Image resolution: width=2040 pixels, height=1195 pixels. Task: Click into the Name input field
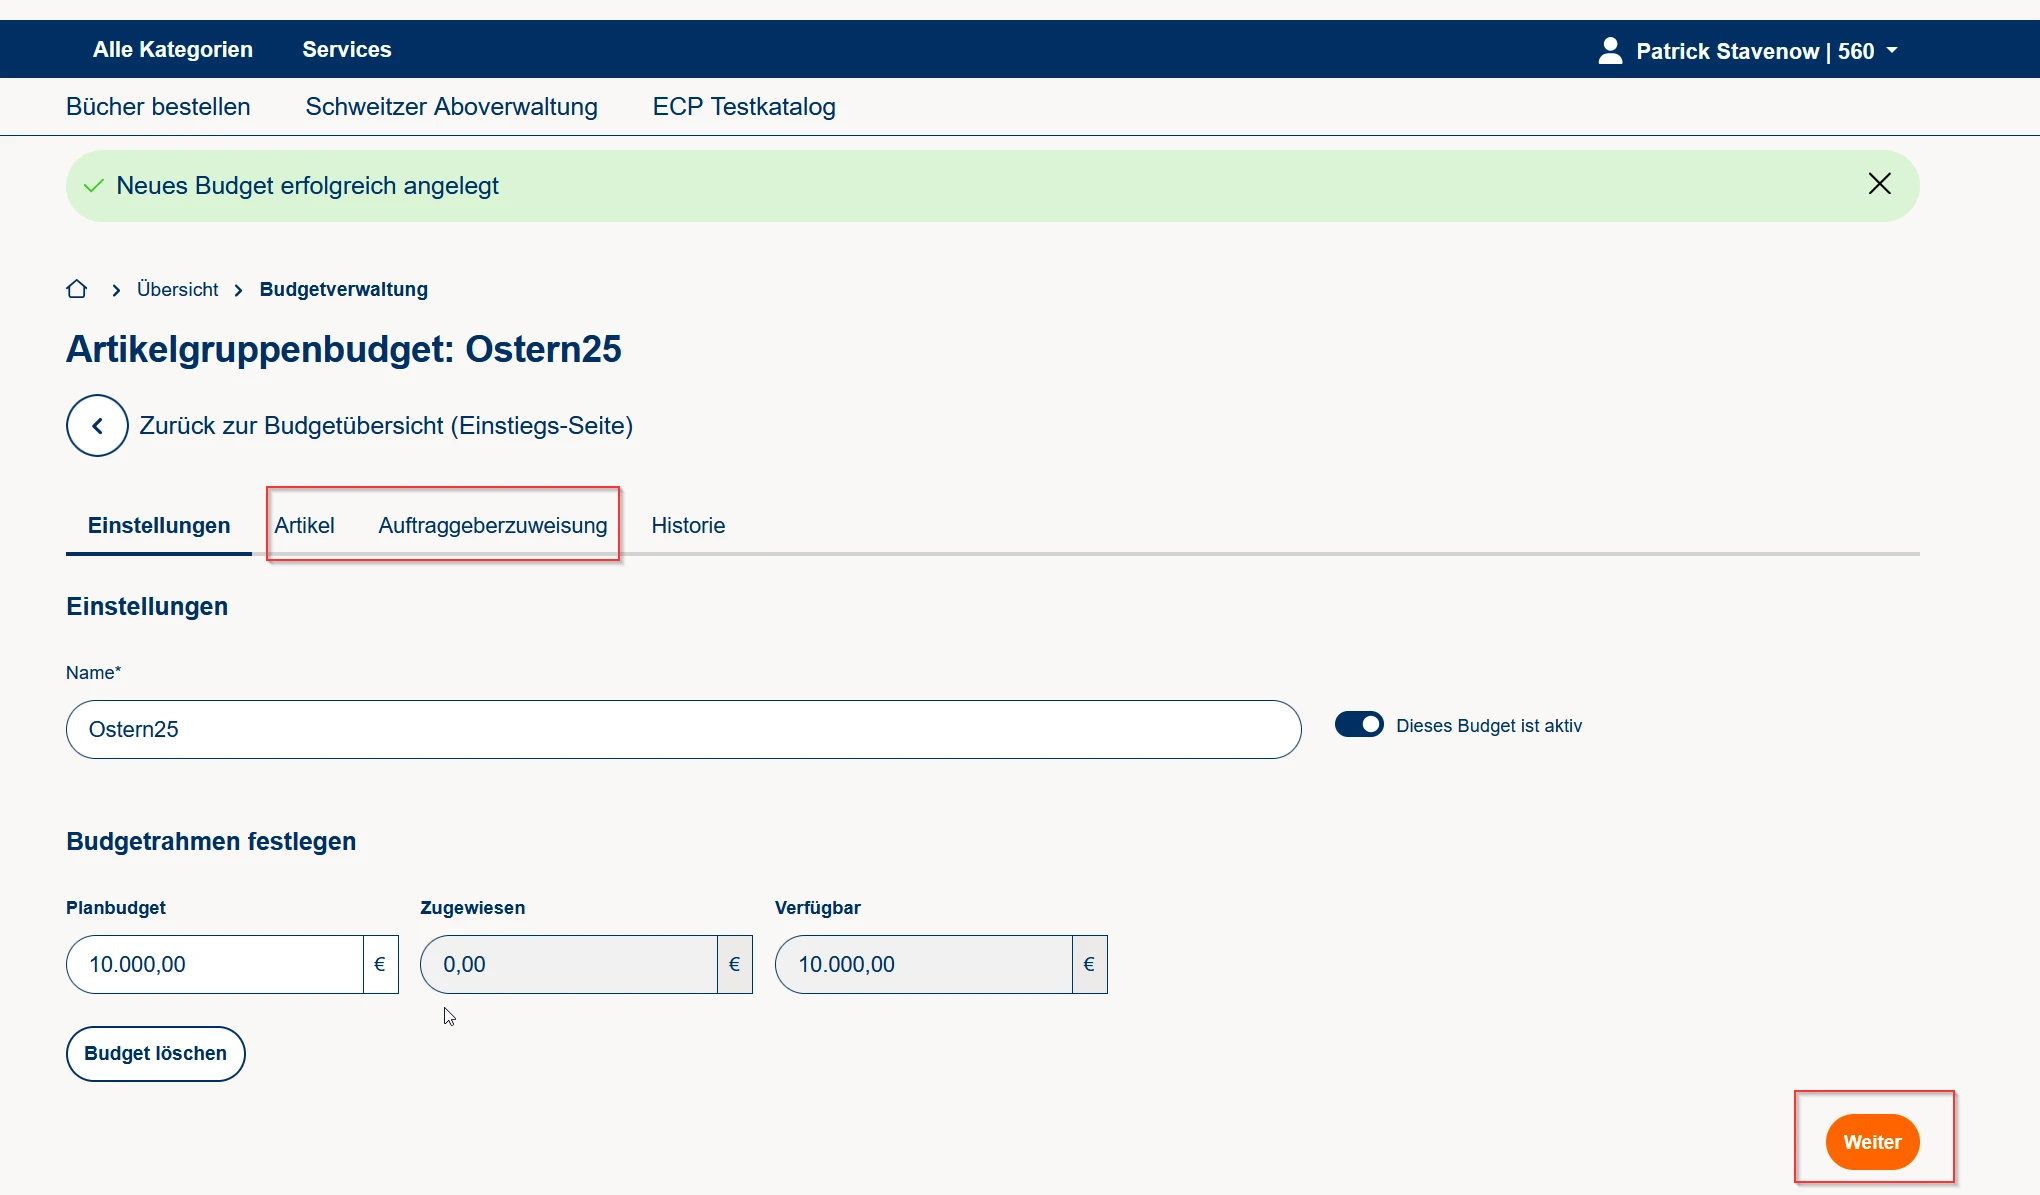[x=683, y=730]
